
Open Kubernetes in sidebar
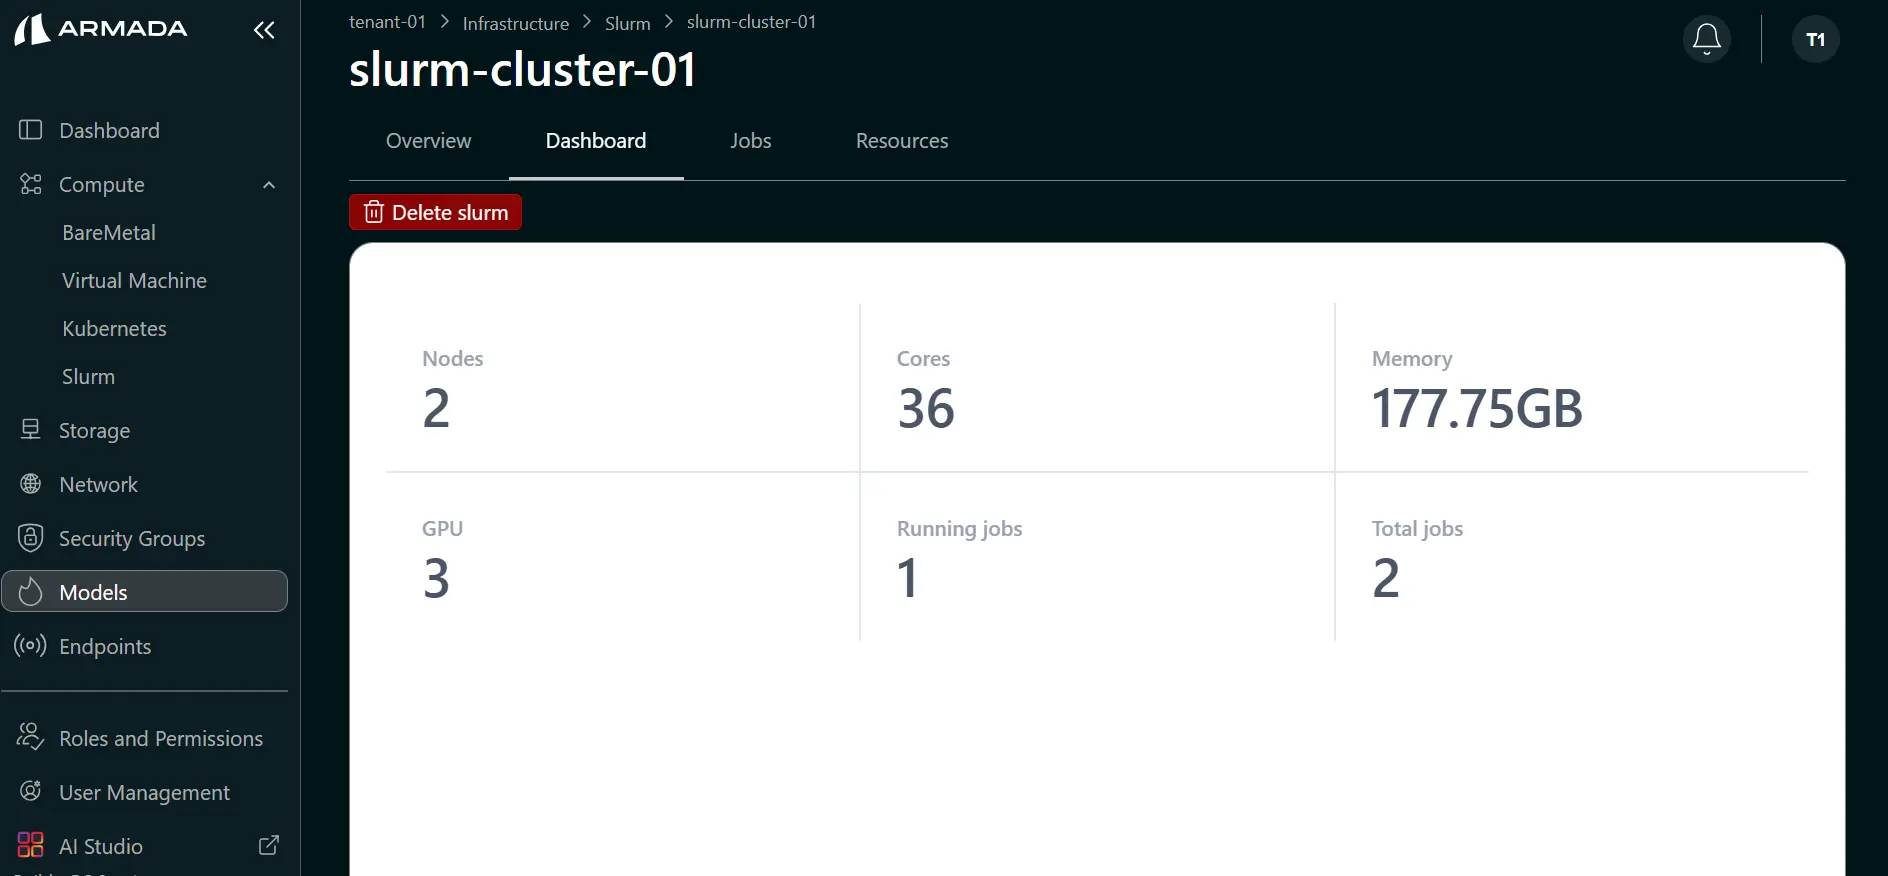click(114, 329)
